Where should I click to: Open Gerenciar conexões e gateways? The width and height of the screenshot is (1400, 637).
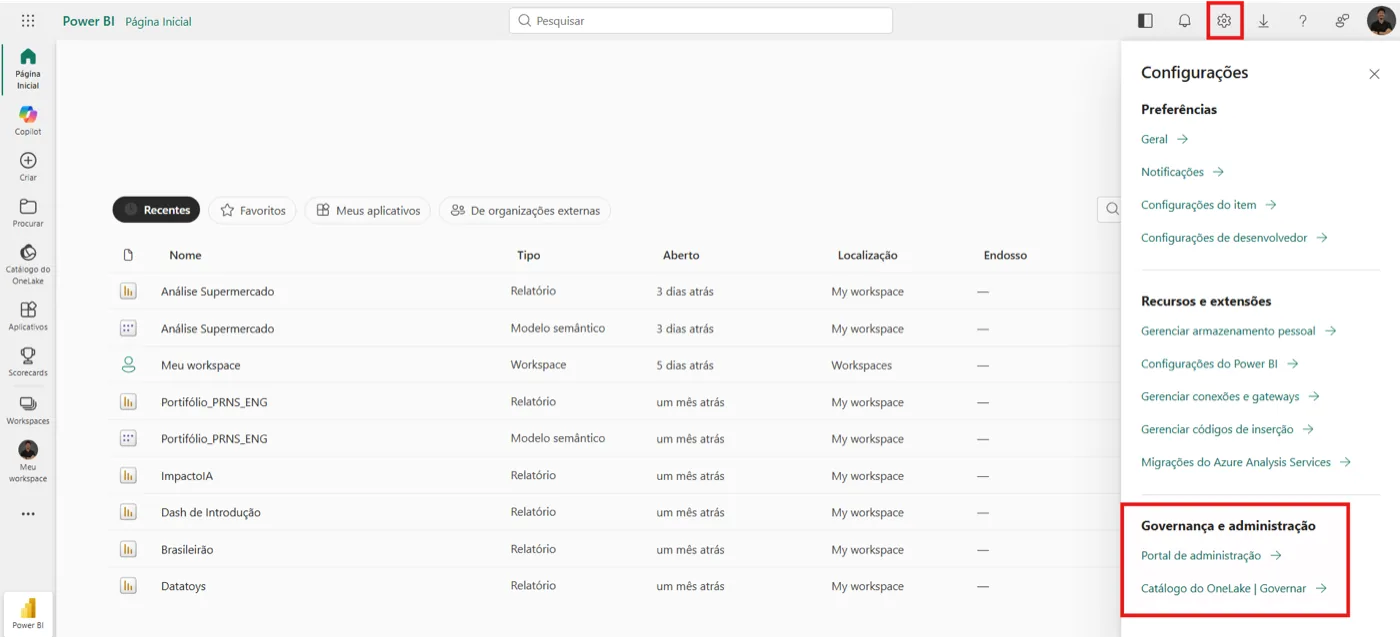click(1230, 397)
